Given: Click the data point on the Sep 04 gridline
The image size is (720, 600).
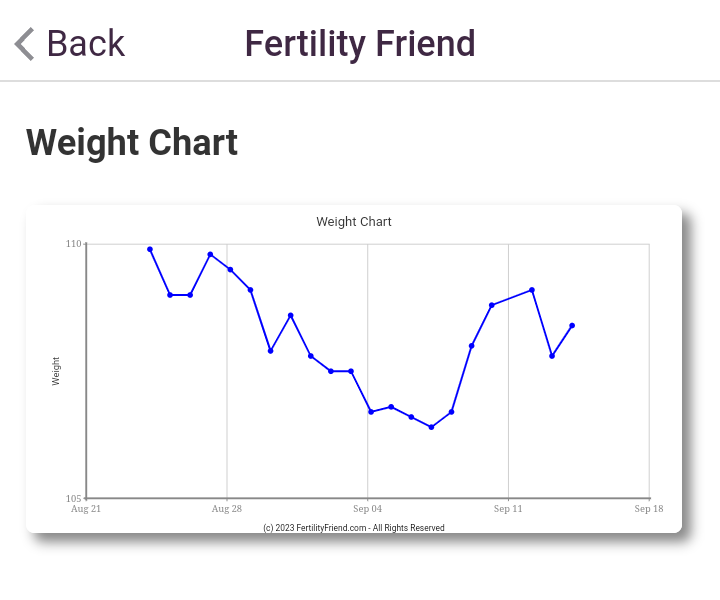Looking at the screenshot, I should pos(371,411).
